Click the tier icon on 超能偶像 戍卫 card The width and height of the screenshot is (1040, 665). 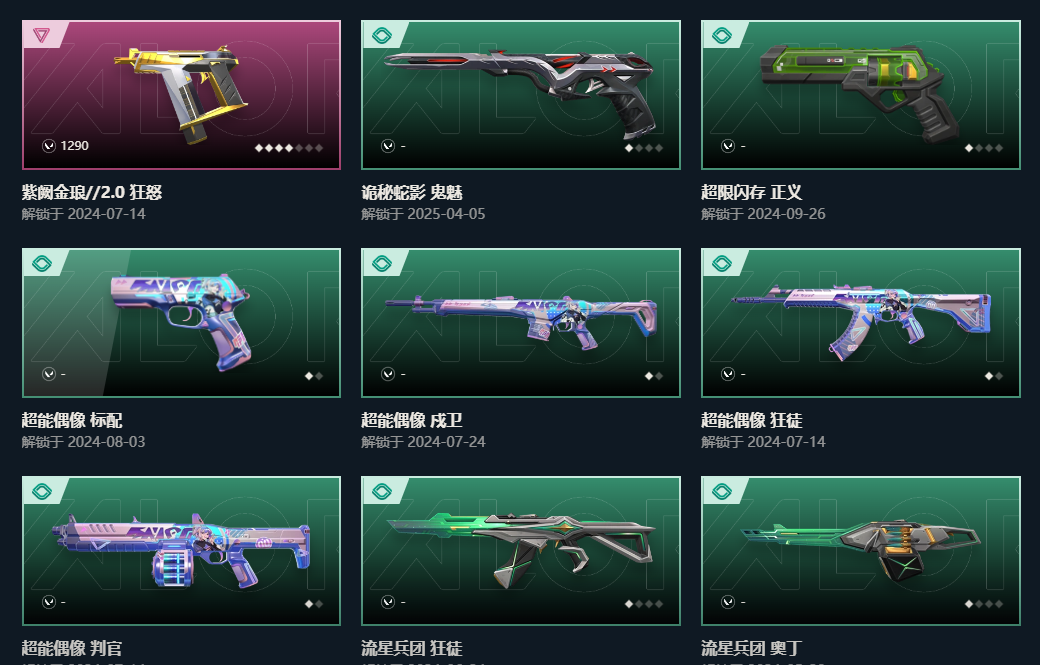pyautogui.click(x=381, y=263)
